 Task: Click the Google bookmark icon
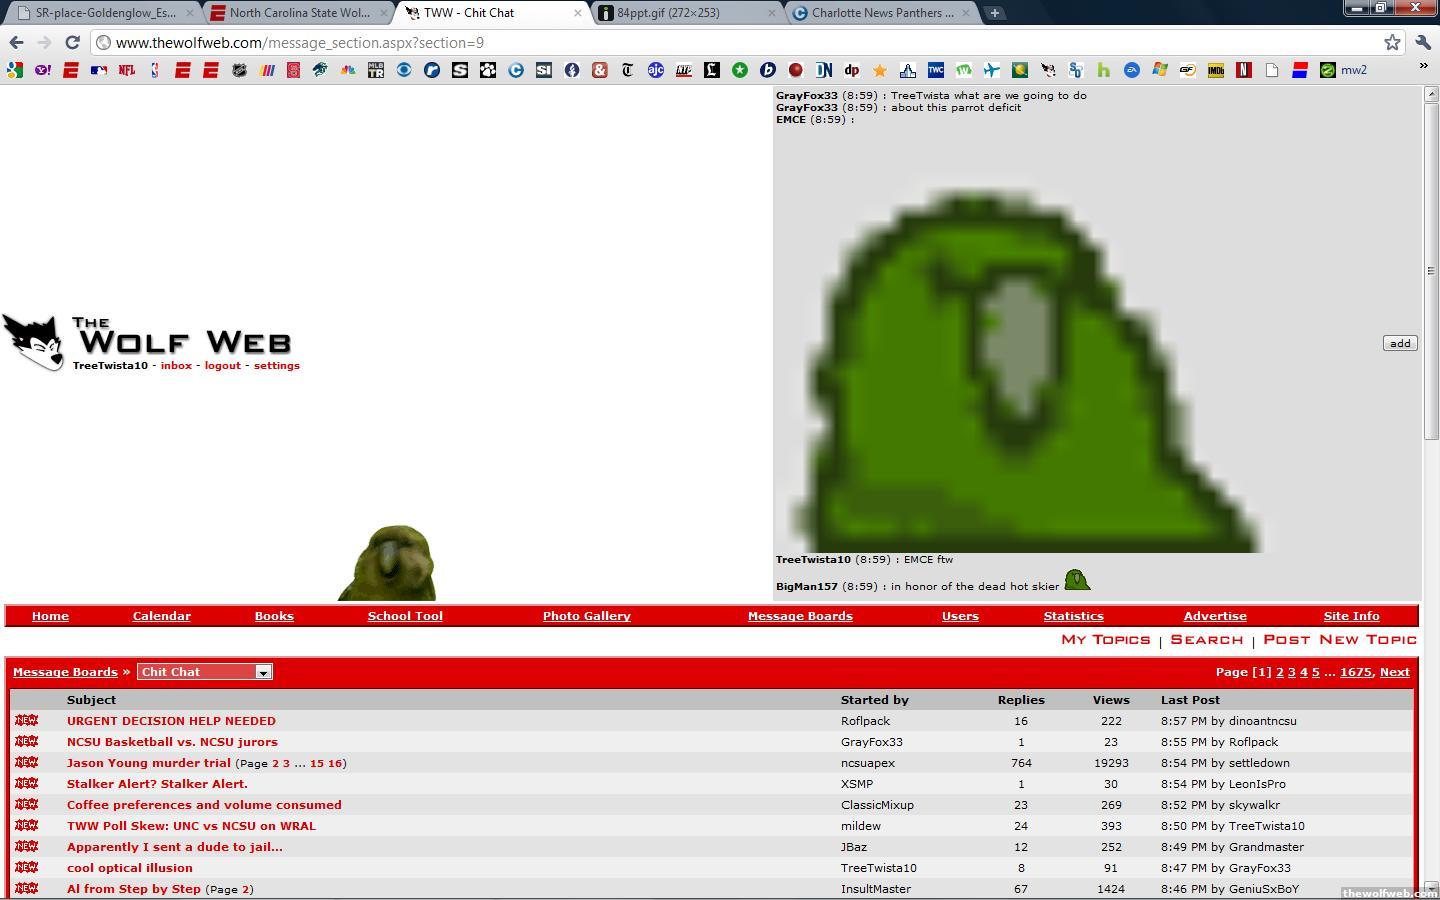coord(14,70)
